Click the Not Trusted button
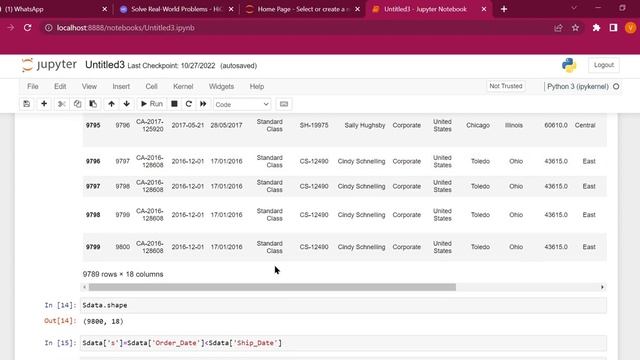Viewport: 640px width, 360px height. (x=506, y=86)
